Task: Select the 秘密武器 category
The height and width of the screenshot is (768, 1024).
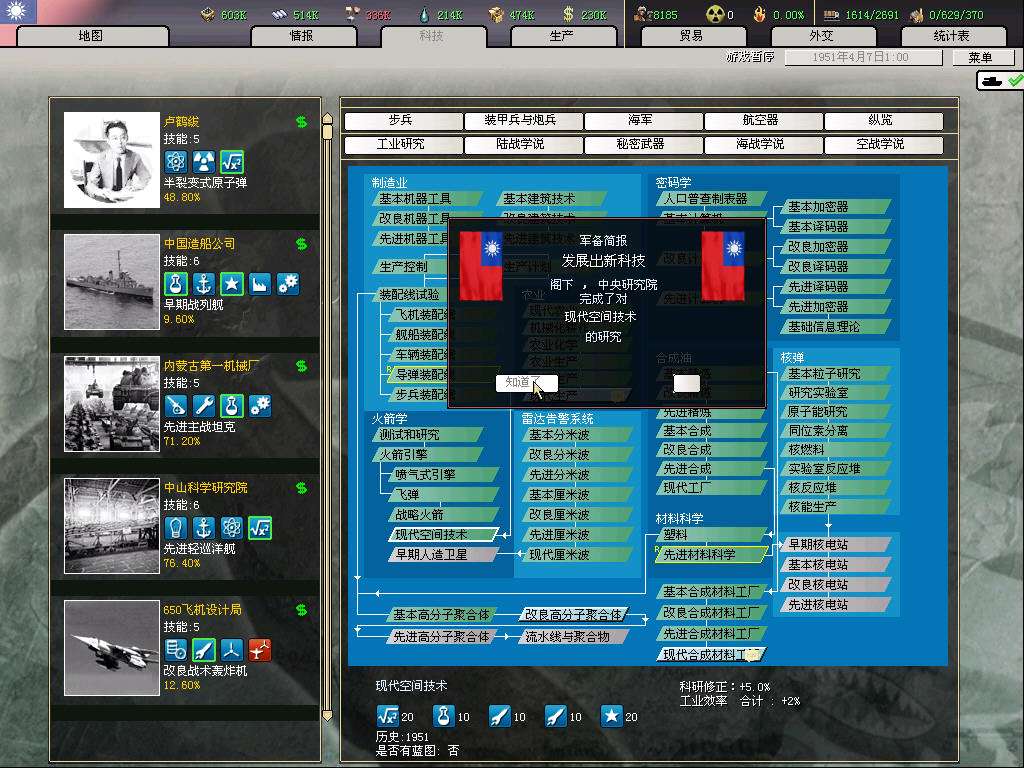Action: point(642,144)
